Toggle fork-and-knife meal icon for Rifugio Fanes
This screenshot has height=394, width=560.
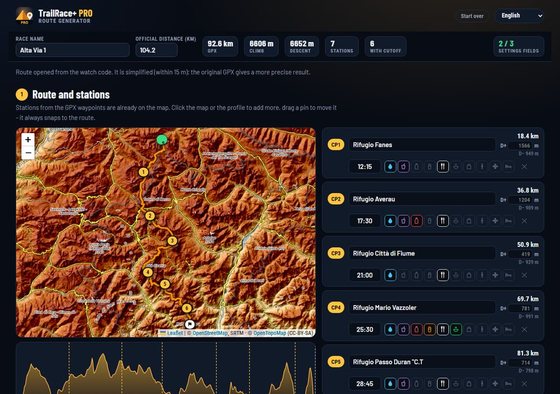[443, 166]
